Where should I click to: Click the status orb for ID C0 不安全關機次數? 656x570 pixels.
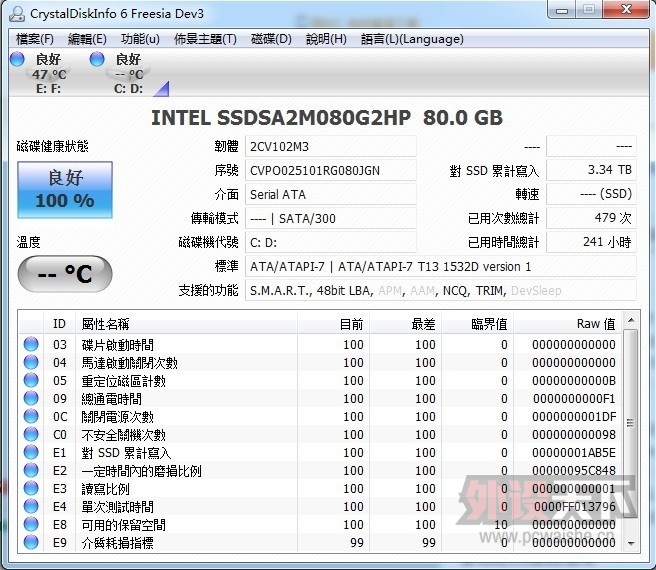[31, 434]
